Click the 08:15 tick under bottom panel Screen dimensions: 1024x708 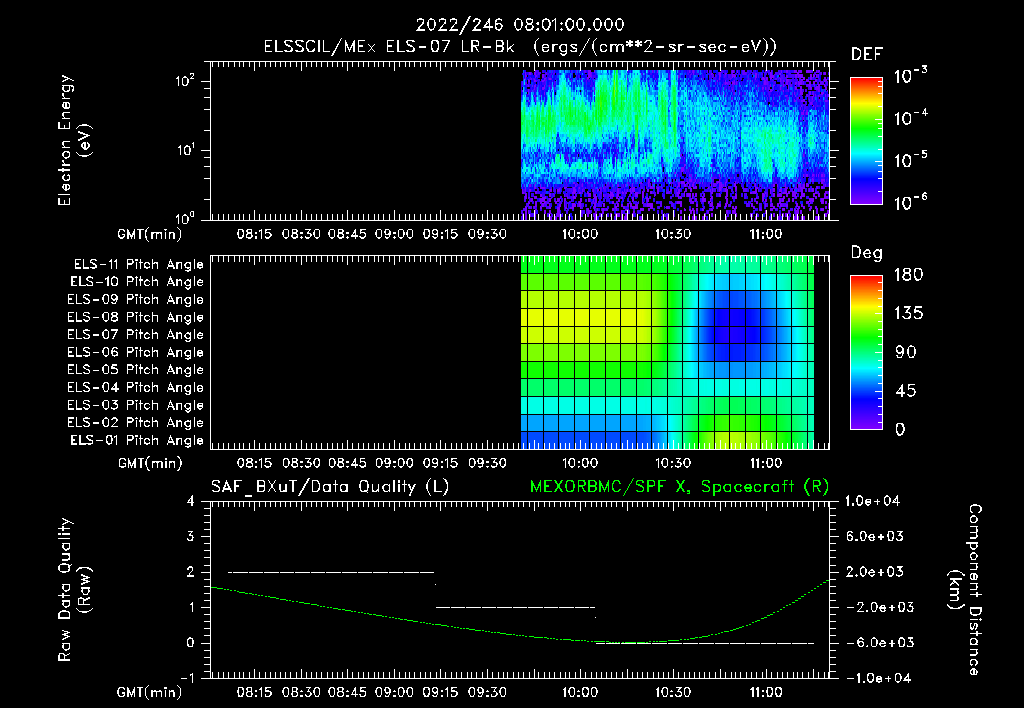pyautogui.click(x=255, y=692)
